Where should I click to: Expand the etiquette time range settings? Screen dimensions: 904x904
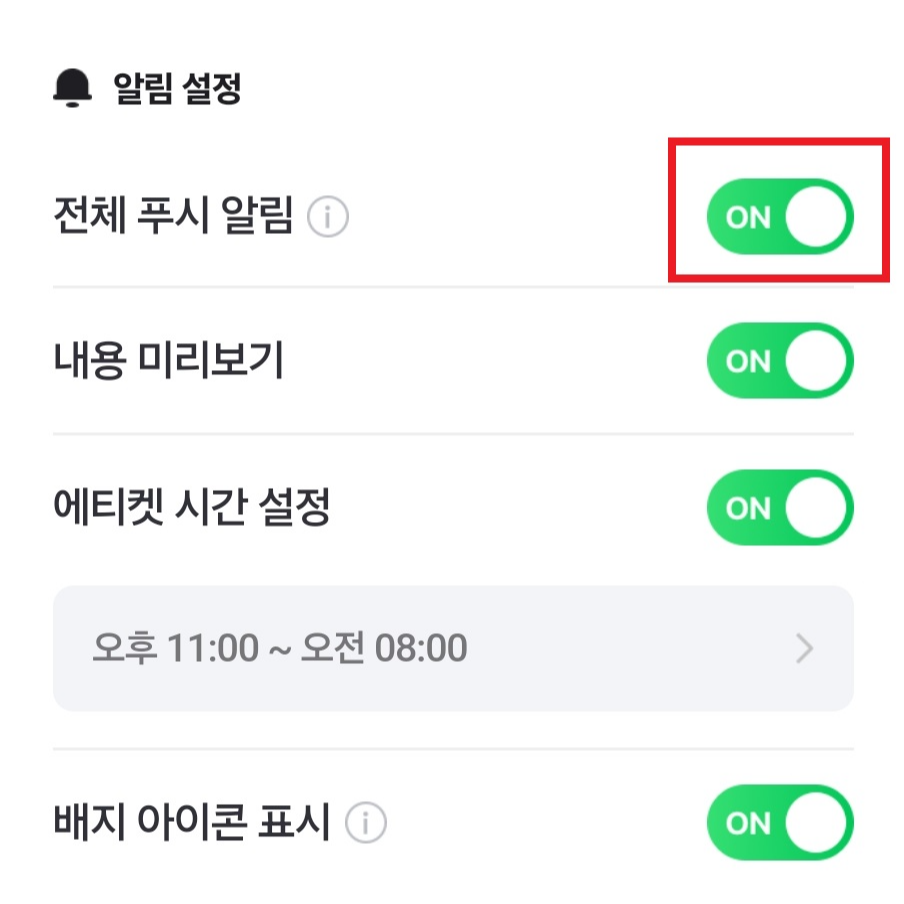pyautogui.click(x=452, y=648)
